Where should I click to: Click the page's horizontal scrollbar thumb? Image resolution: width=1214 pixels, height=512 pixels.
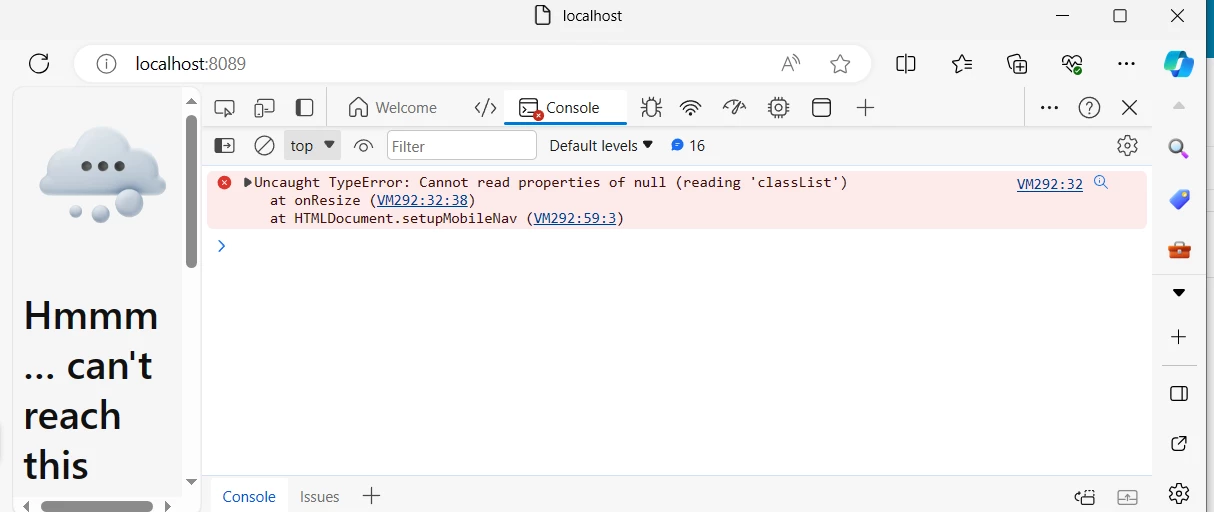pyautogui.click(x=97, y=506)
